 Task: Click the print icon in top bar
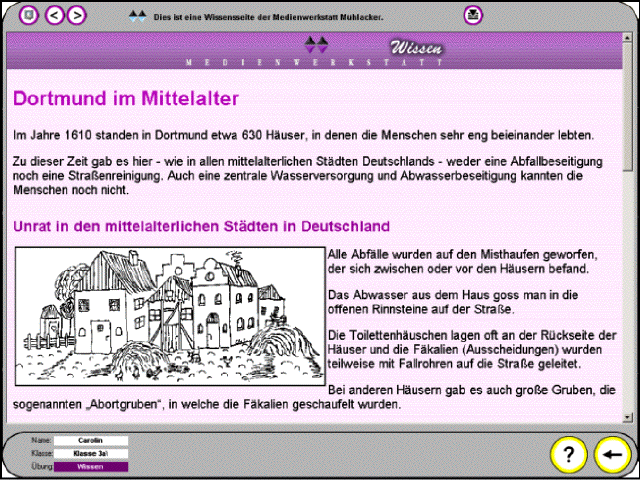click(x=473, y=15)
